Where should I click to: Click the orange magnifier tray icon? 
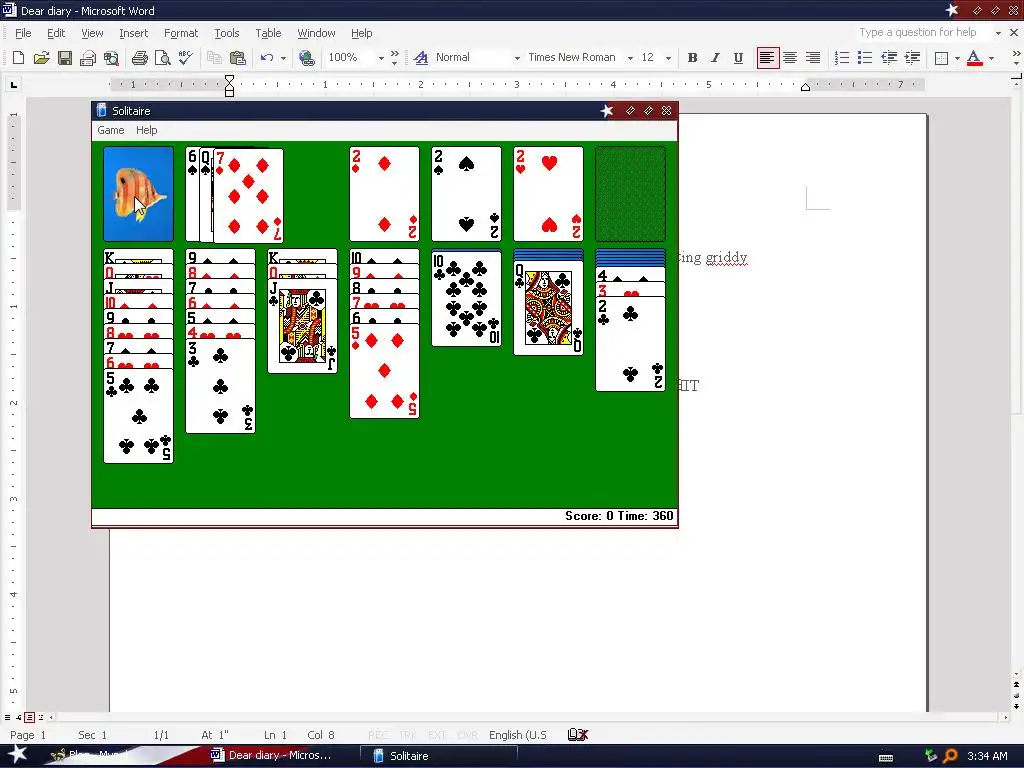[950, 756]
